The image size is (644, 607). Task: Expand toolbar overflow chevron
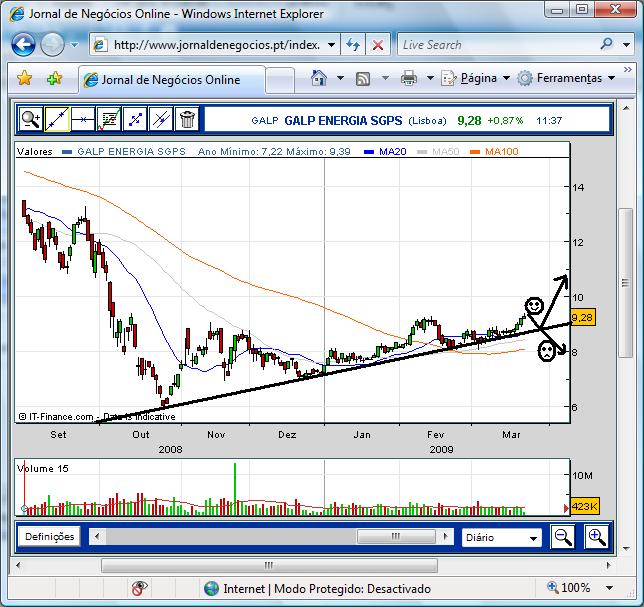[627, 69]
